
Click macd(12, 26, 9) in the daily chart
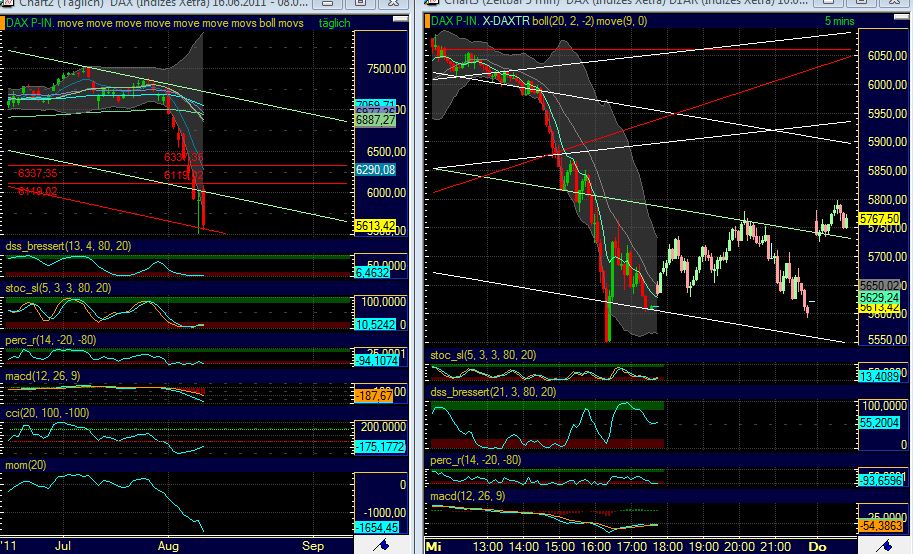tap(43, 376)
